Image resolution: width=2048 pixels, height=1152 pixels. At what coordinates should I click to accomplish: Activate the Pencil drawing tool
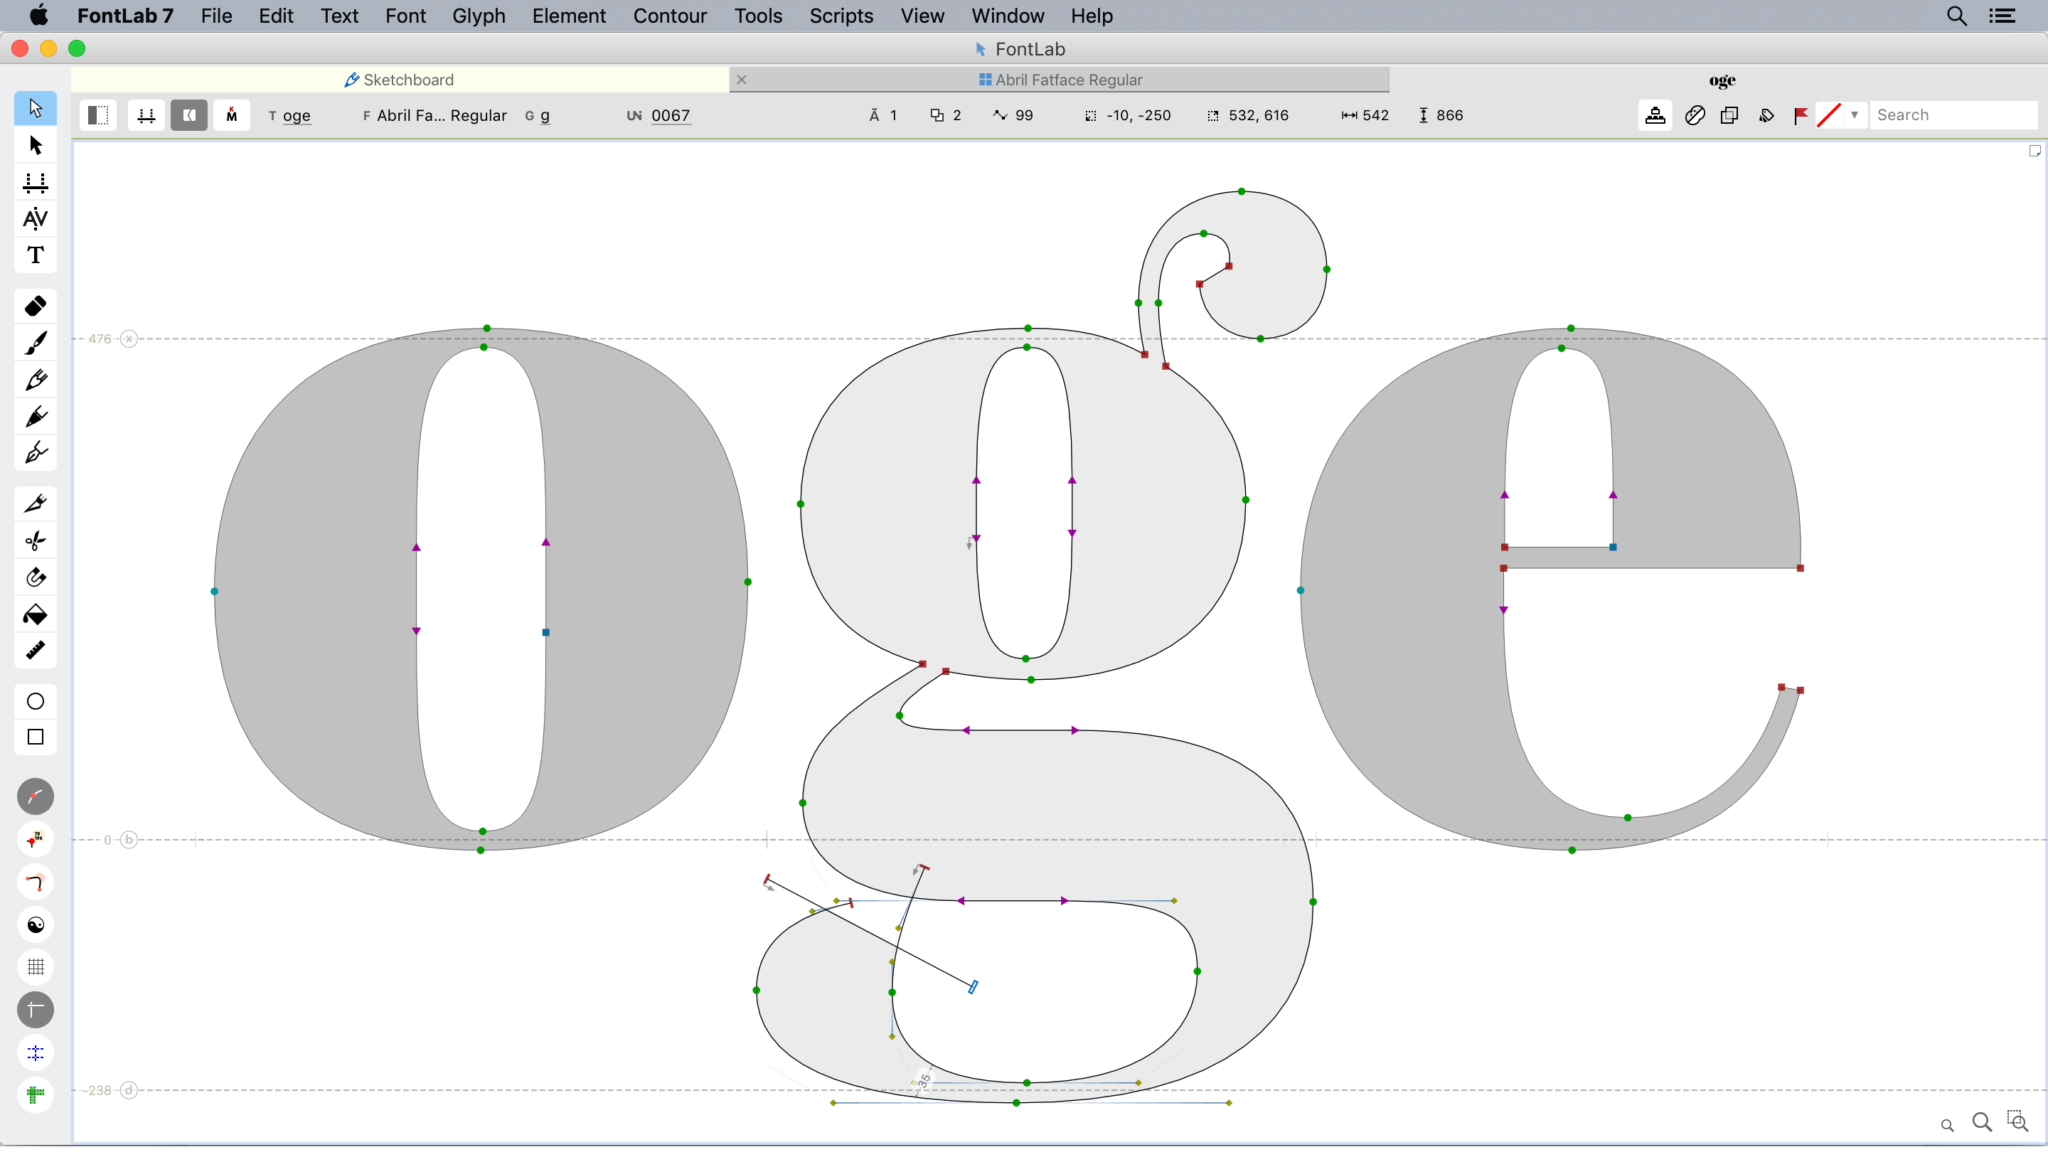[35, 379]
